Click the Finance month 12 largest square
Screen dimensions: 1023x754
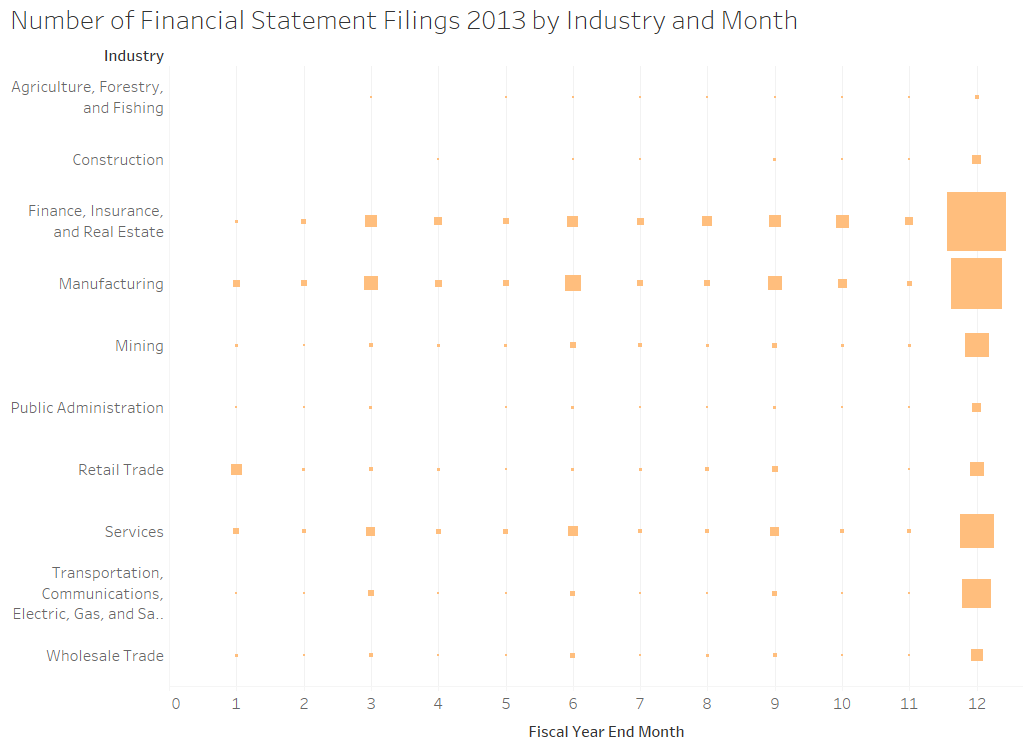point(976,221)
